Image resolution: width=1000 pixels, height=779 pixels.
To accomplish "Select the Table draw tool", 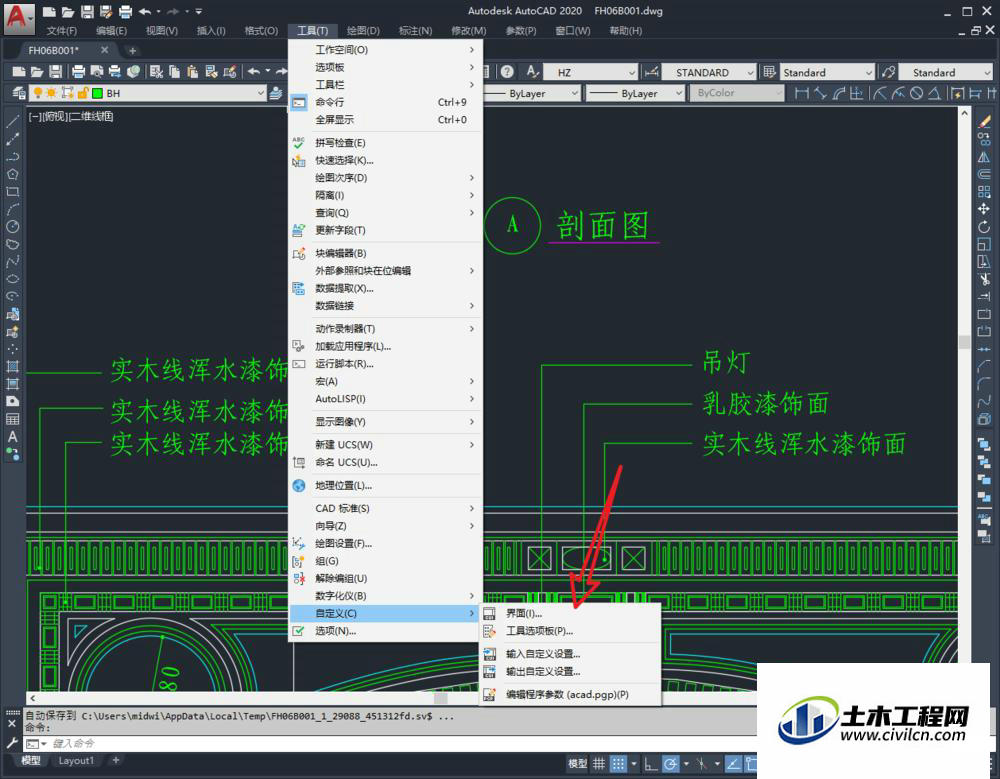I will pos(13,419).
